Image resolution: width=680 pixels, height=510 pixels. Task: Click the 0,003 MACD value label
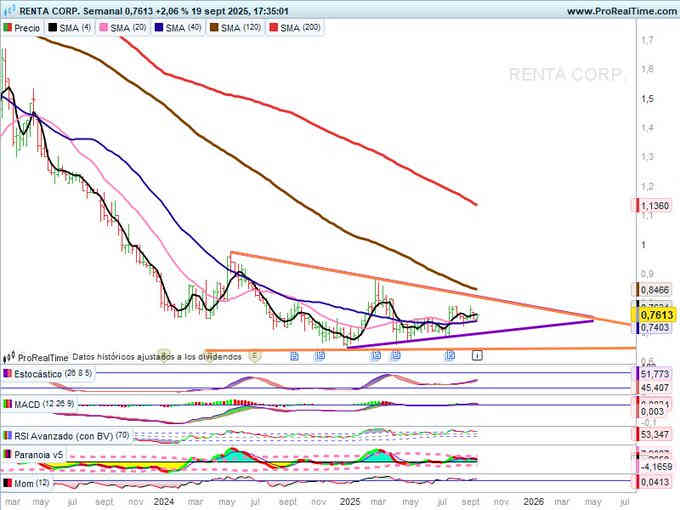[652, 411]
